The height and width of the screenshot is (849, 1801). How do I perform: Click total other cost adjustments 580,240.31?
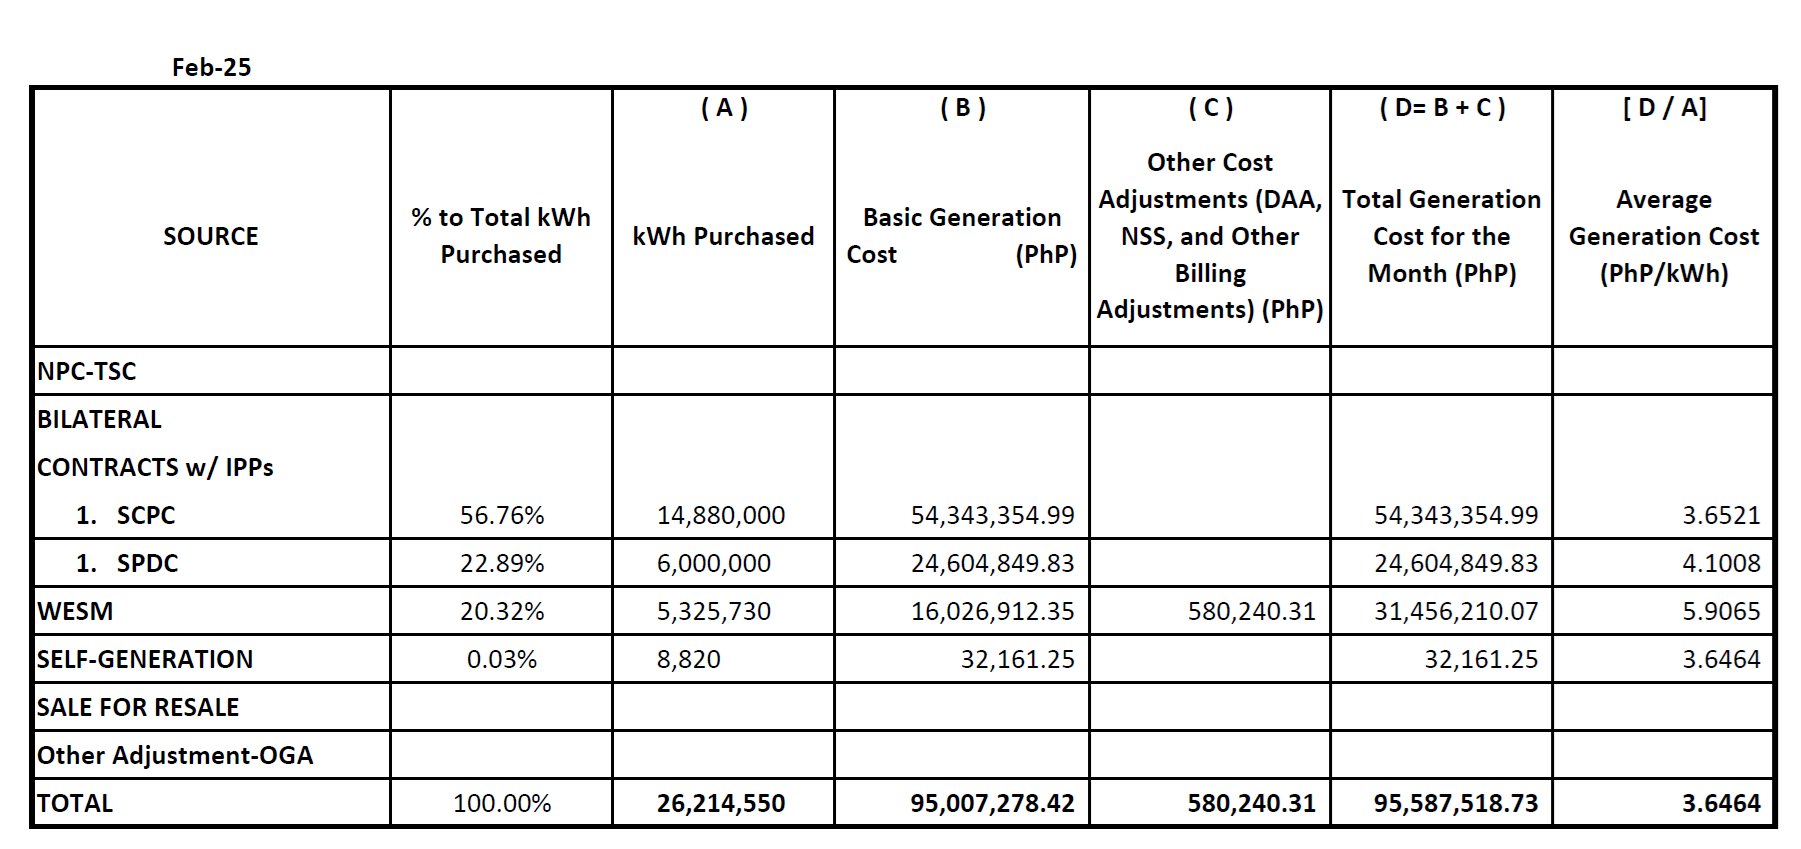click(x=1252, y=803)
